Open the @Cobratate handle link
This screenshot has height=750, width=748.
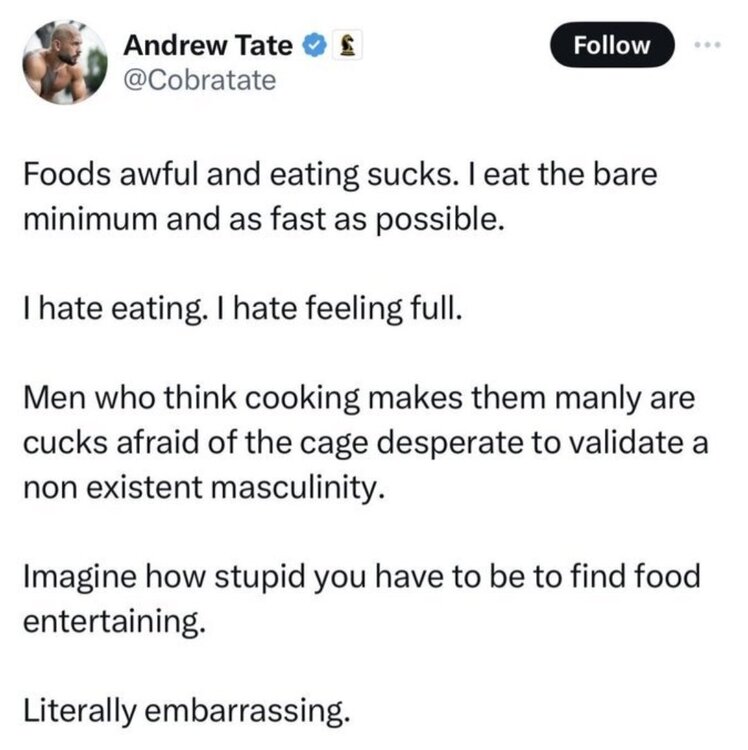click(197, 81)
